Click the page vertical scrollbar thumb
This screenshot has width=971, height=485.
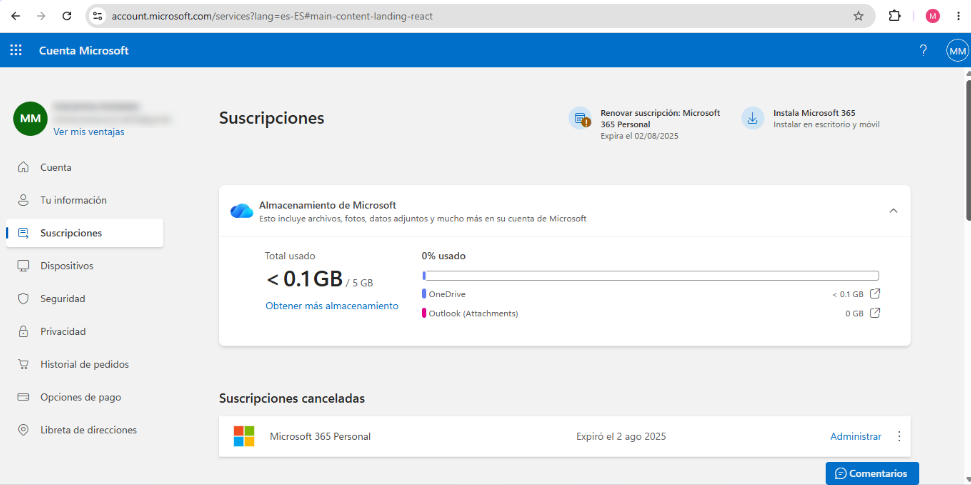[968, 149]
